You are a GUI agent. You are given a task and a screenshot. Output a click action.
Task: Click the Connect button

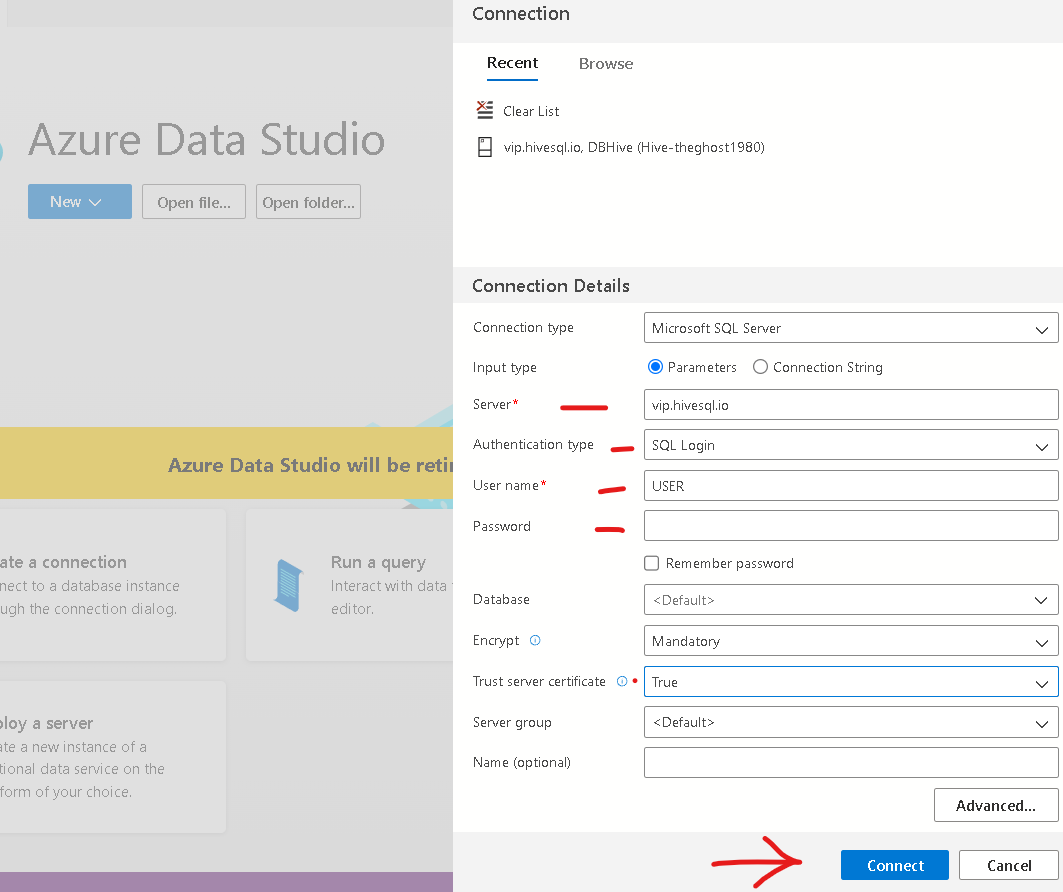895,866
